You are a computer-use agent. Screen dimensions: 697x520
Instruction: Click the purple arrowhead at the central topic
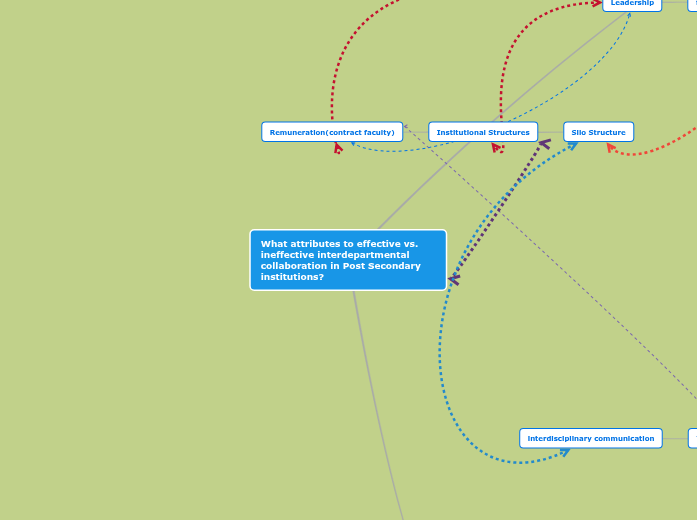click(x=454, y=279)
